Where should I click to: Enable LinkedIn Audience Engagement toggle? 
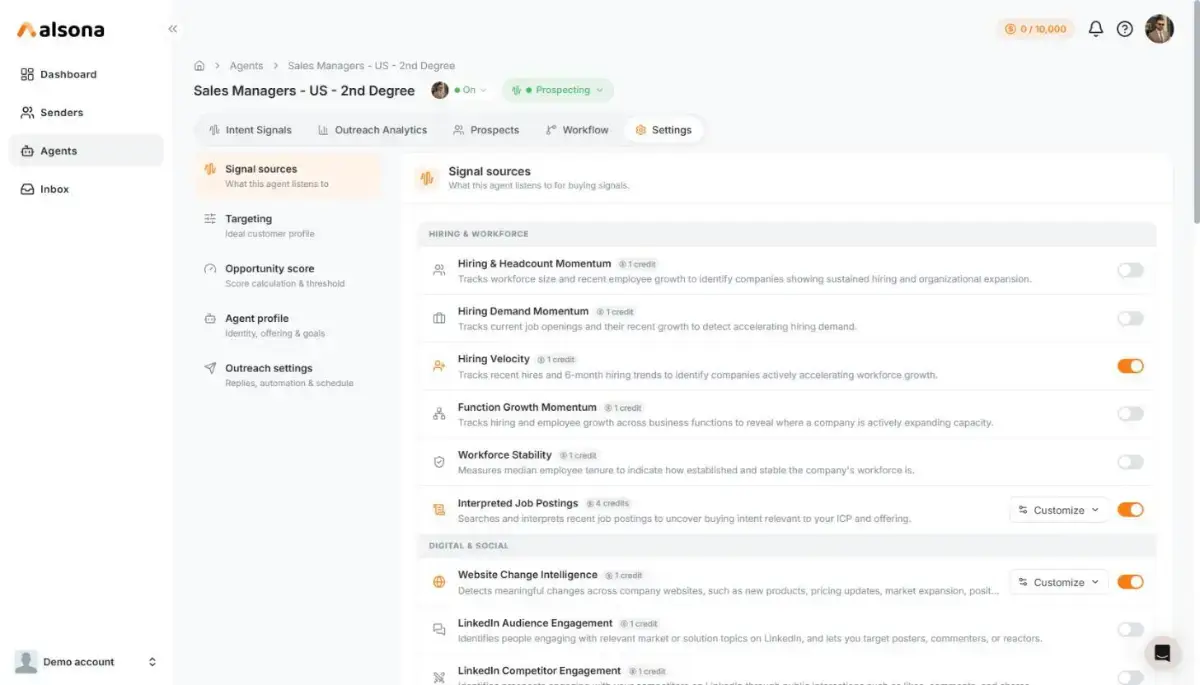[x=1130, y=630]
